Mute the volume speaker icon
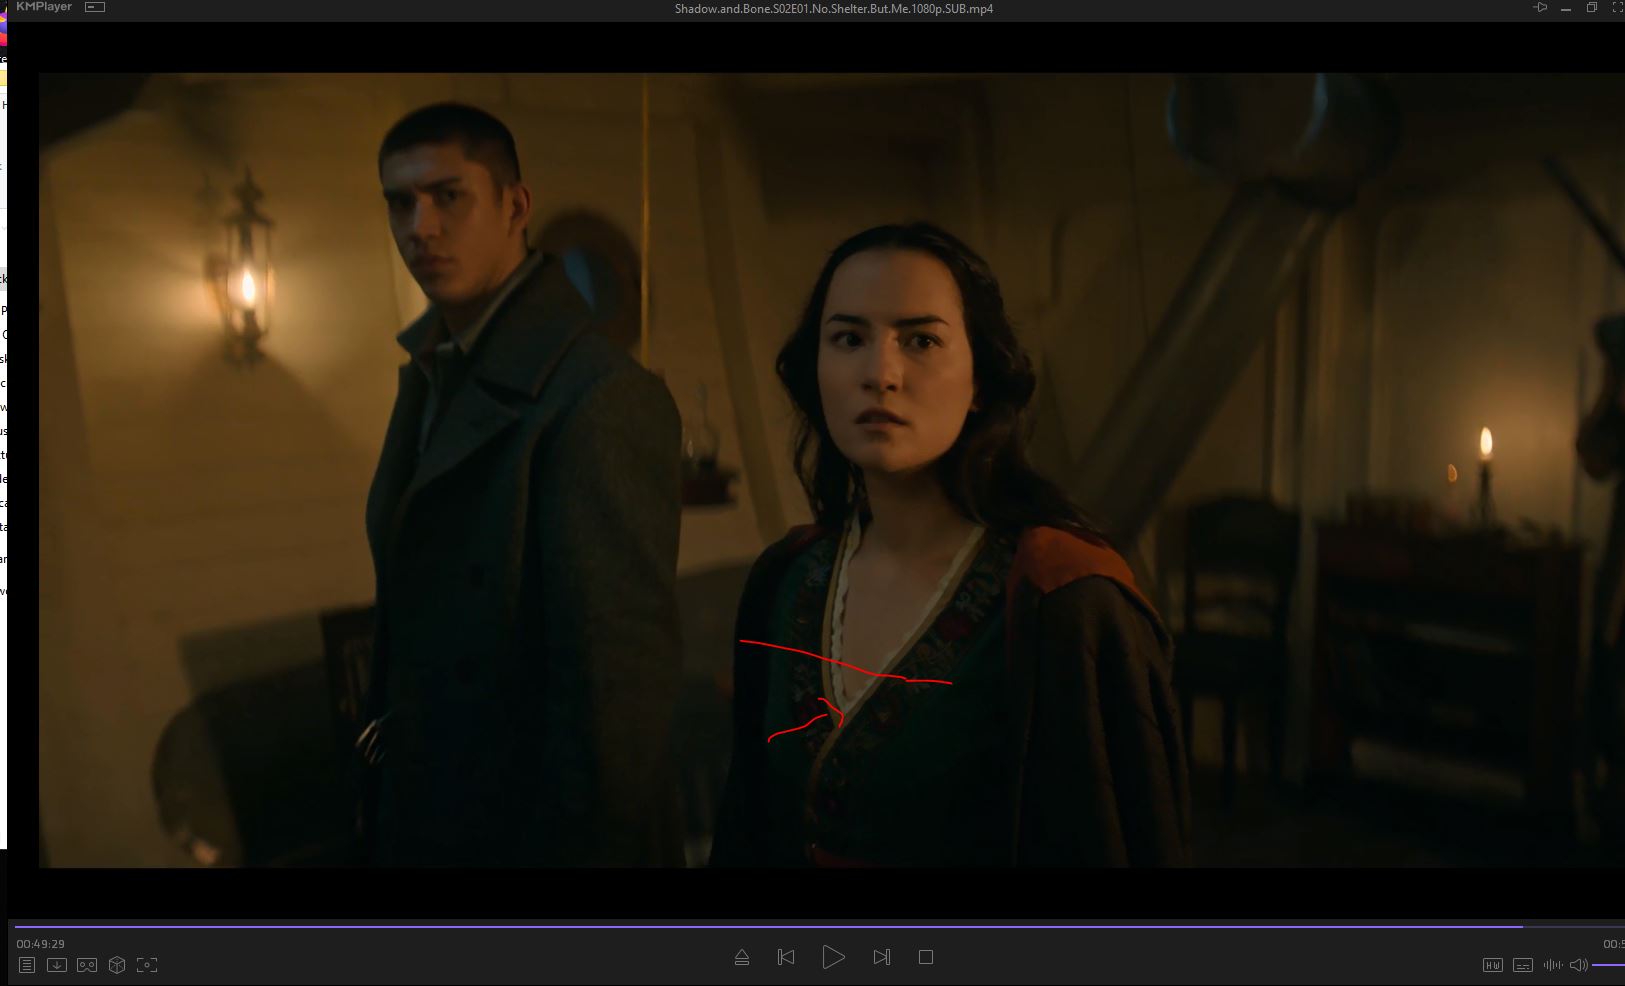1625x986 pixels. (x=1578, y=965)
